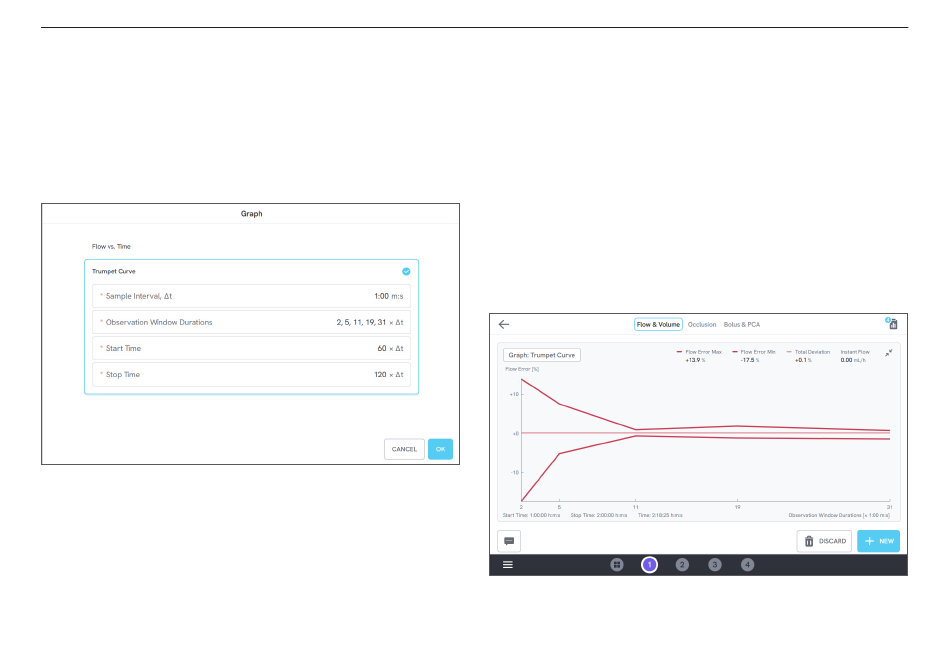
Task: Switch to the Occlusion tab
Action: click(702, 324)
